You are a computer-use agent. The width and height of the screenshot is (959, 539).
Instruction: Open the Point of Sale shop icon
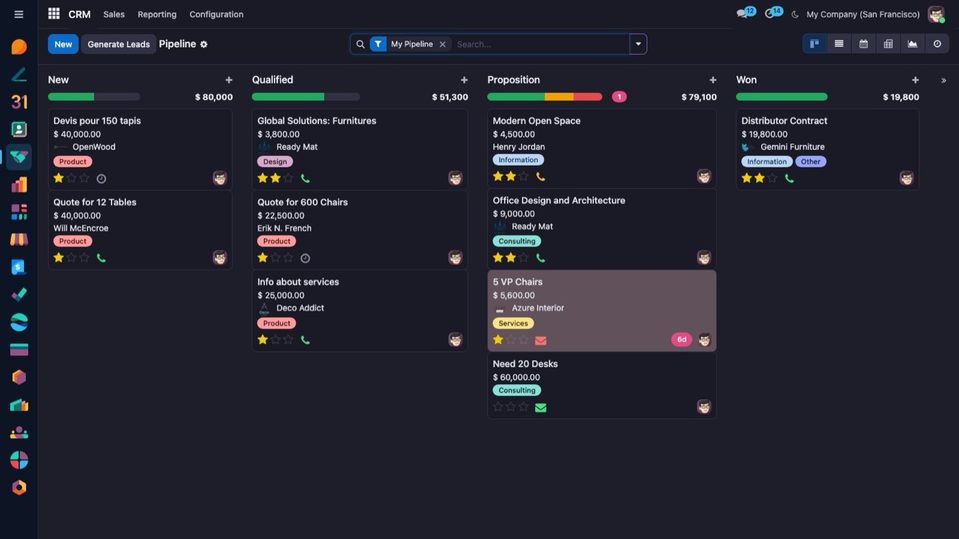[x=19, y=239]
